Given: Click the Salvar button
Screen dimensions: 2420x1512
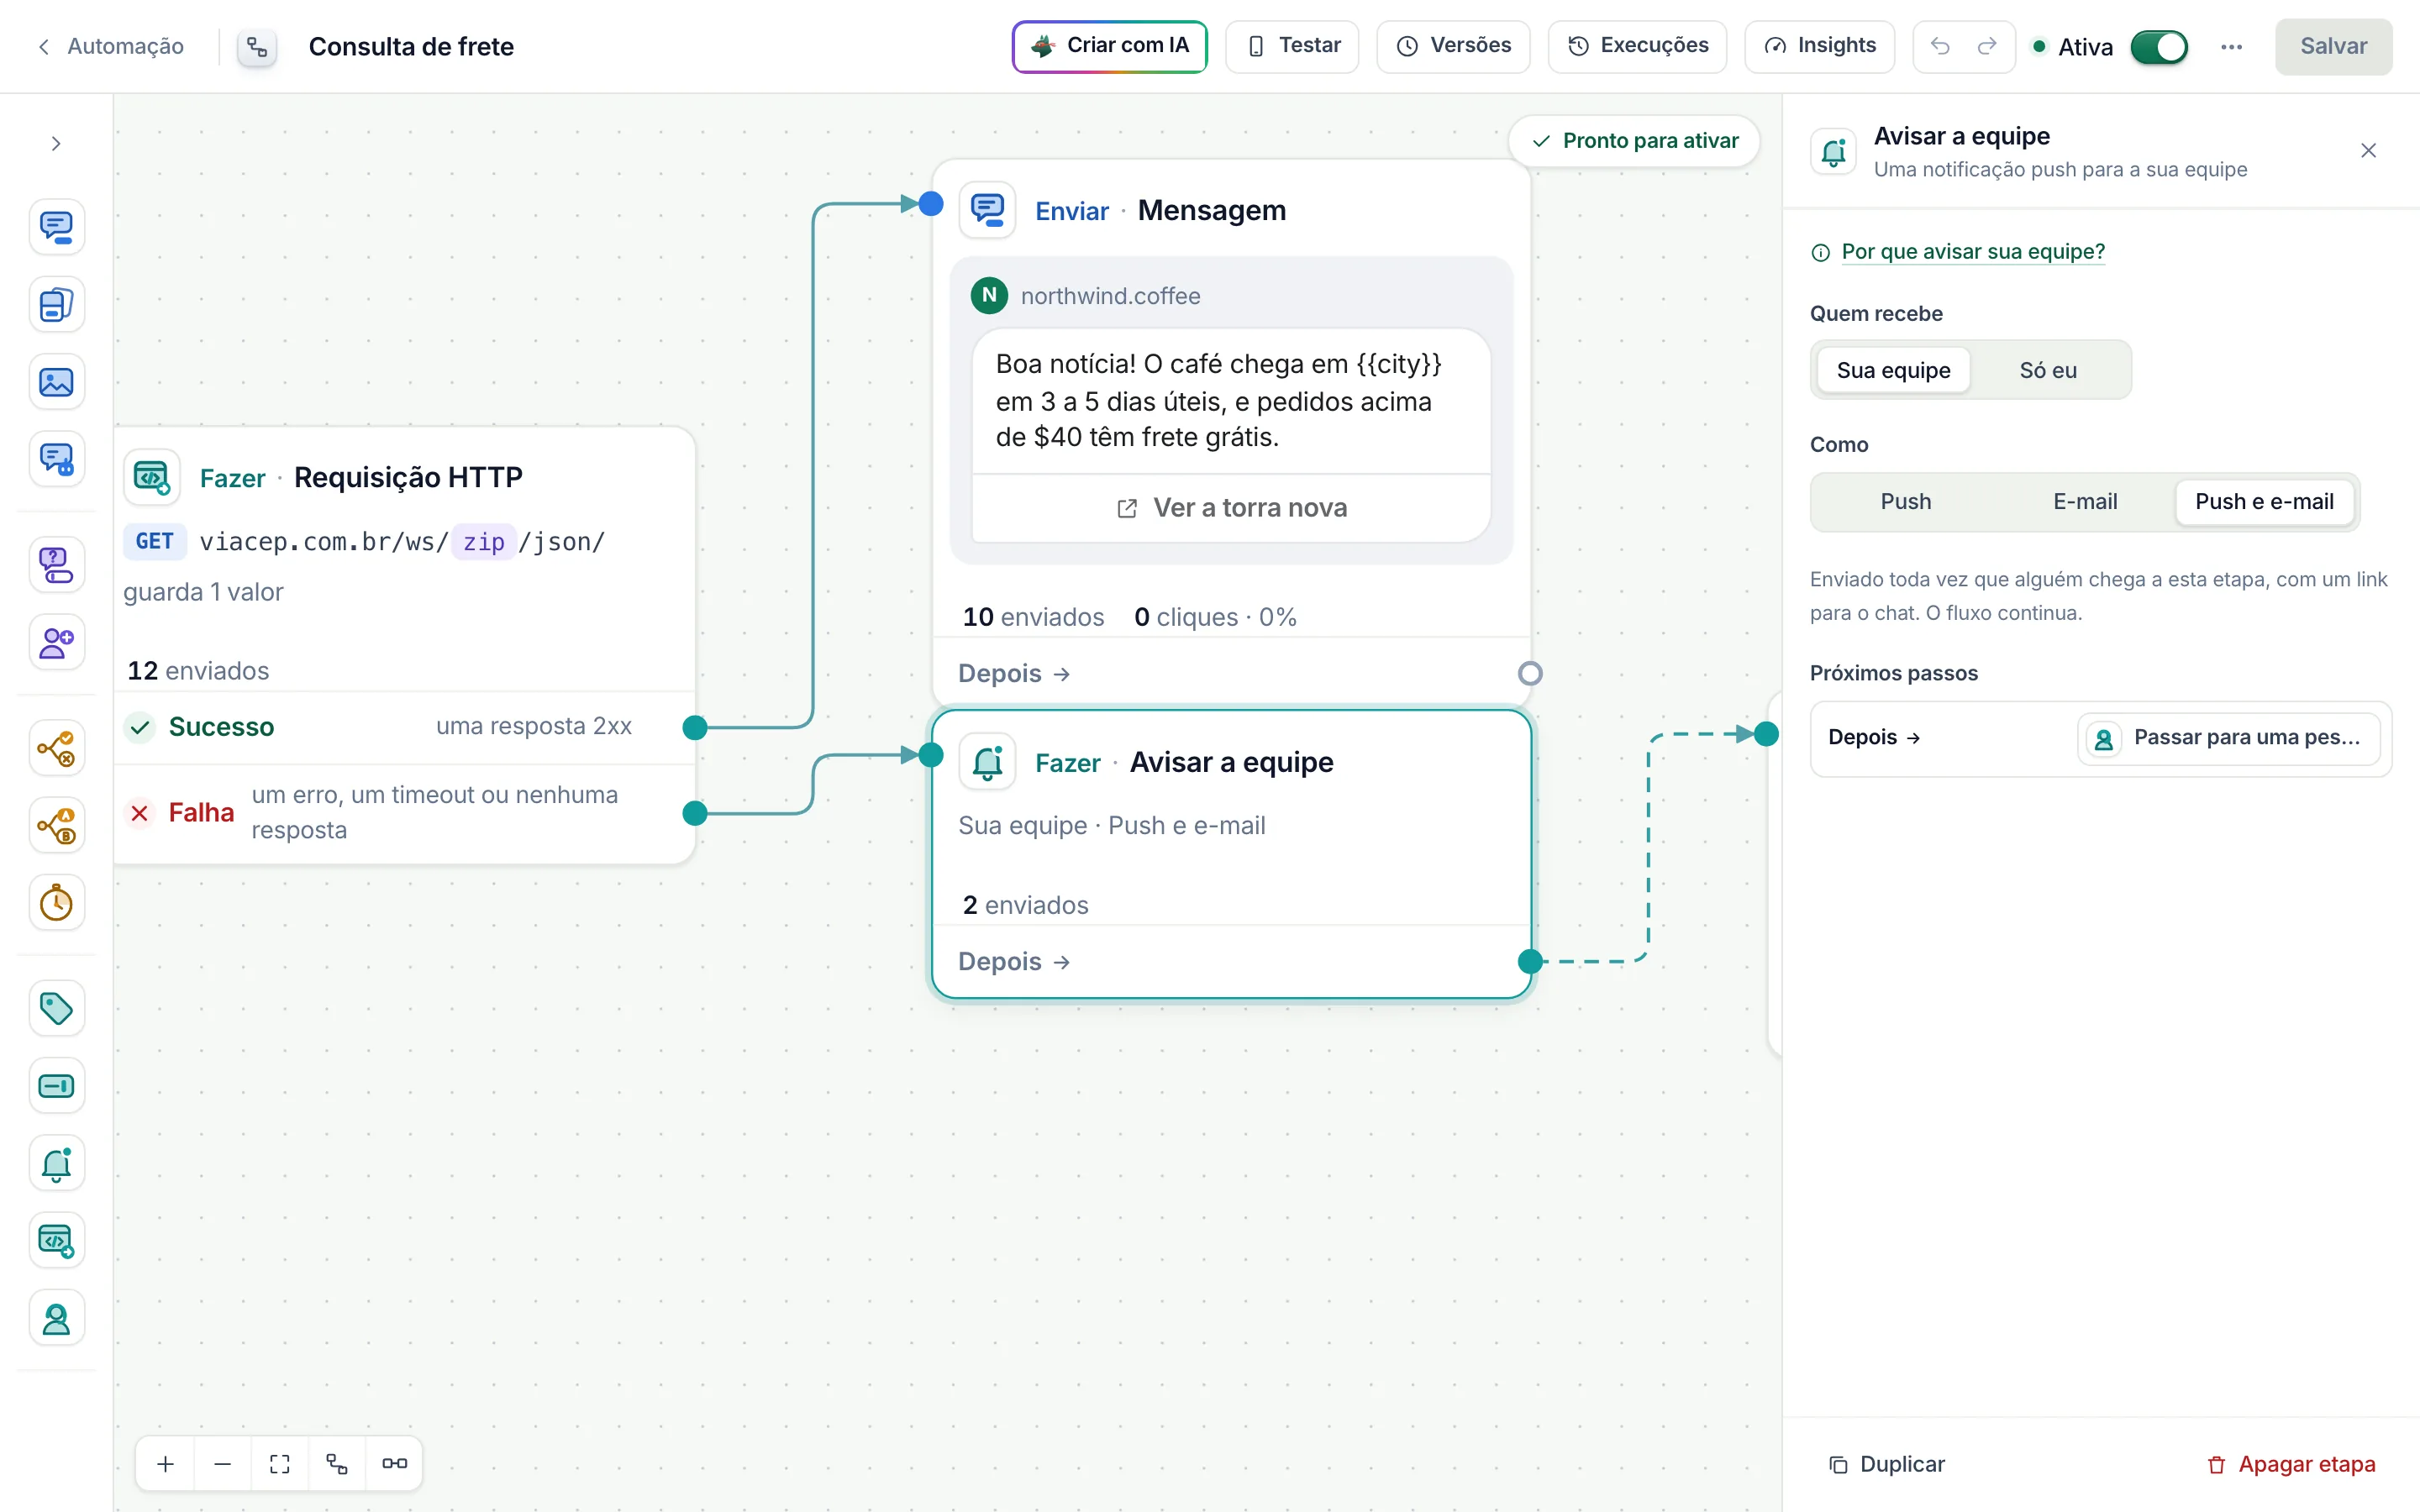Looking at the screenshot, I should tap(2333, 46).
